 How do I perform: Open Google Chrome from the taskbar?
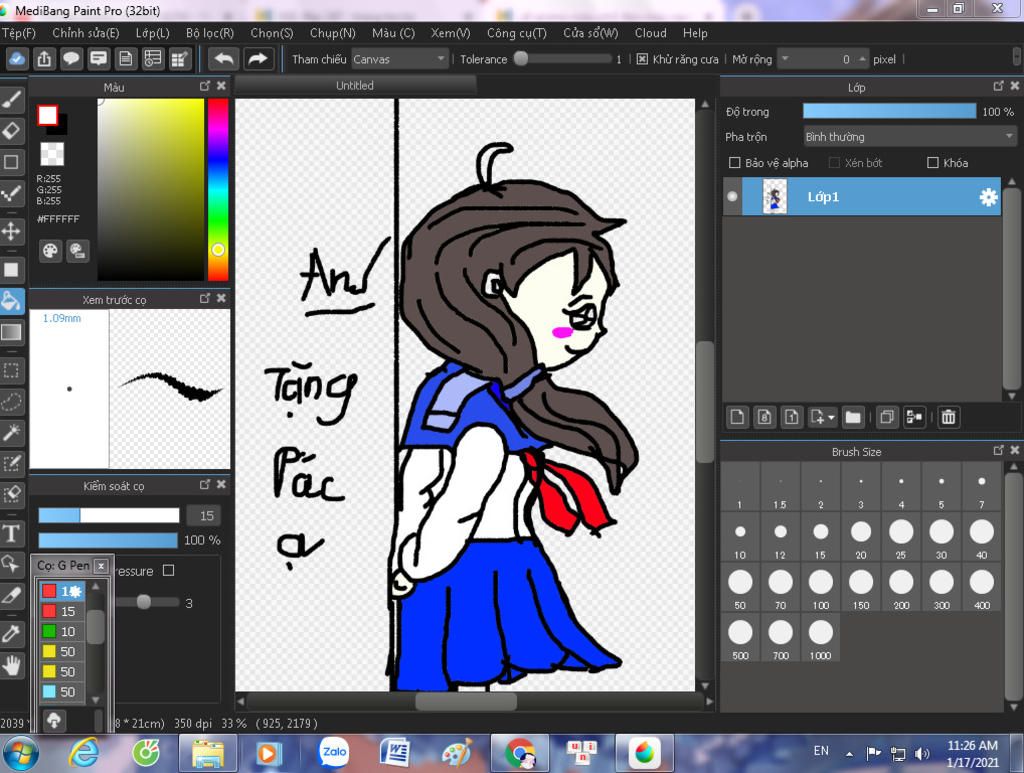tap(520, 753)
